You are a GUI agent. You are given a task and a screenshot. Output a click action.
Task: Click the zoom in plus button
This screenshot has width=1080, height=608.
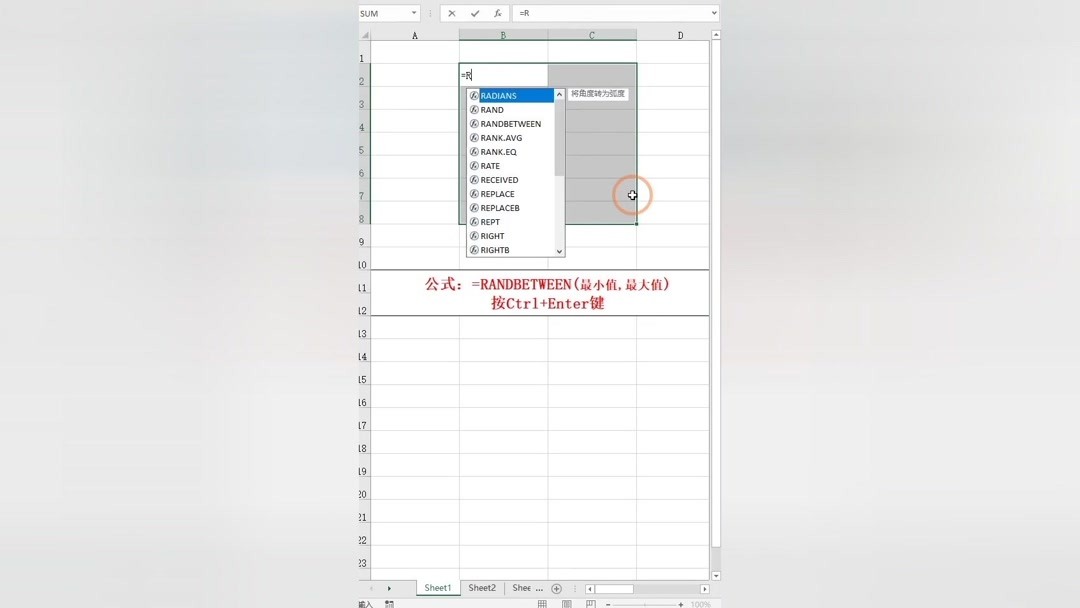pos(680,604)
